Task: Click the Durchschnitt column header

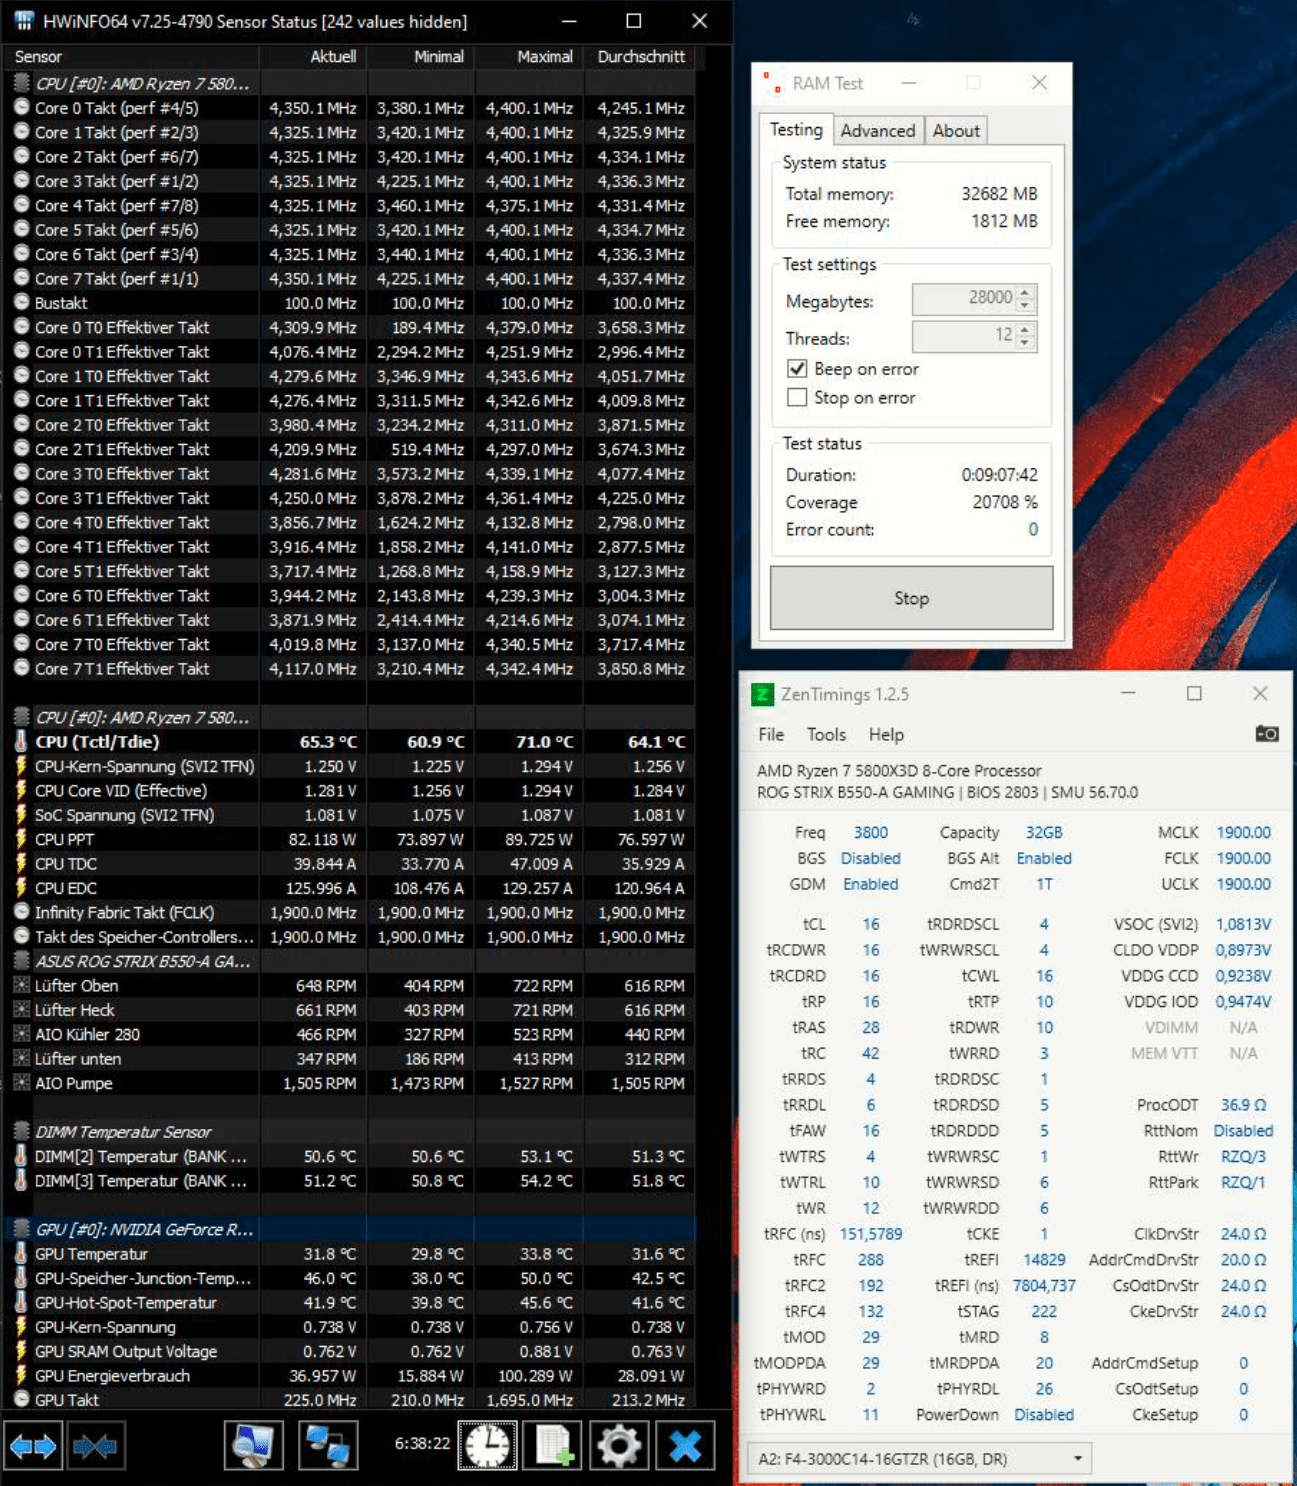Action: pyautogui.click(x=639, y=57)
